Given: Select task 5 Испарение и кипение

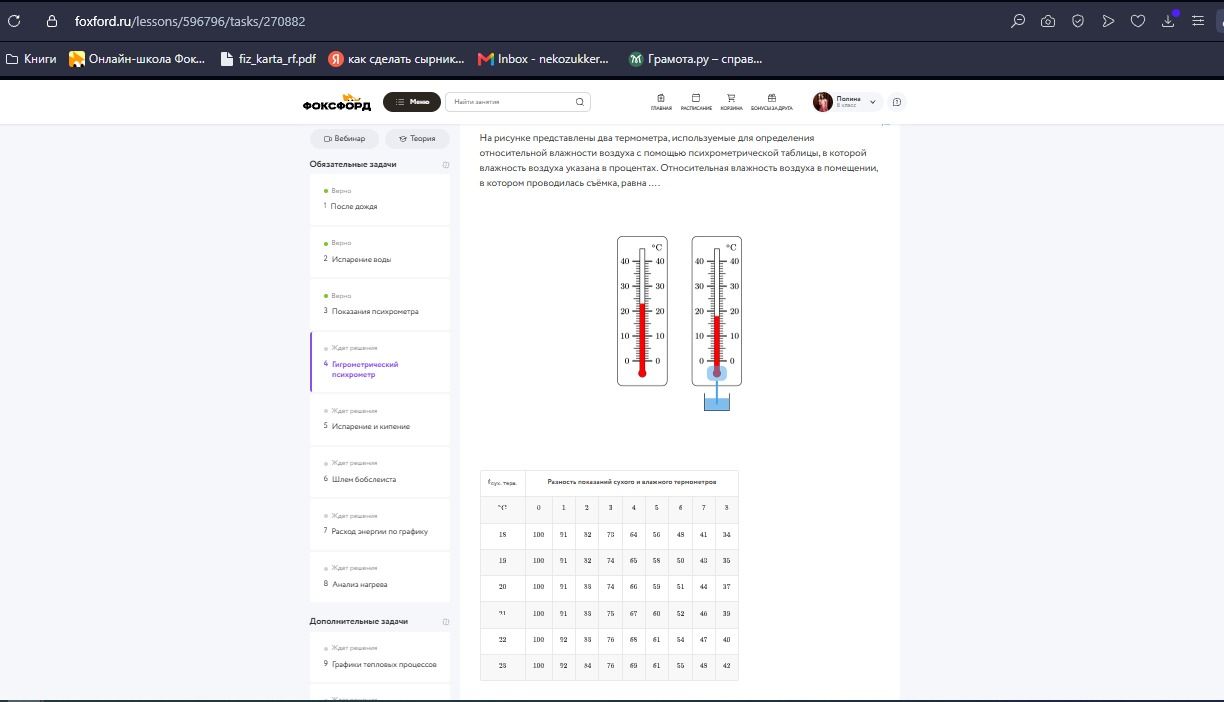Looking at the screenshot, I should point(380,419).
